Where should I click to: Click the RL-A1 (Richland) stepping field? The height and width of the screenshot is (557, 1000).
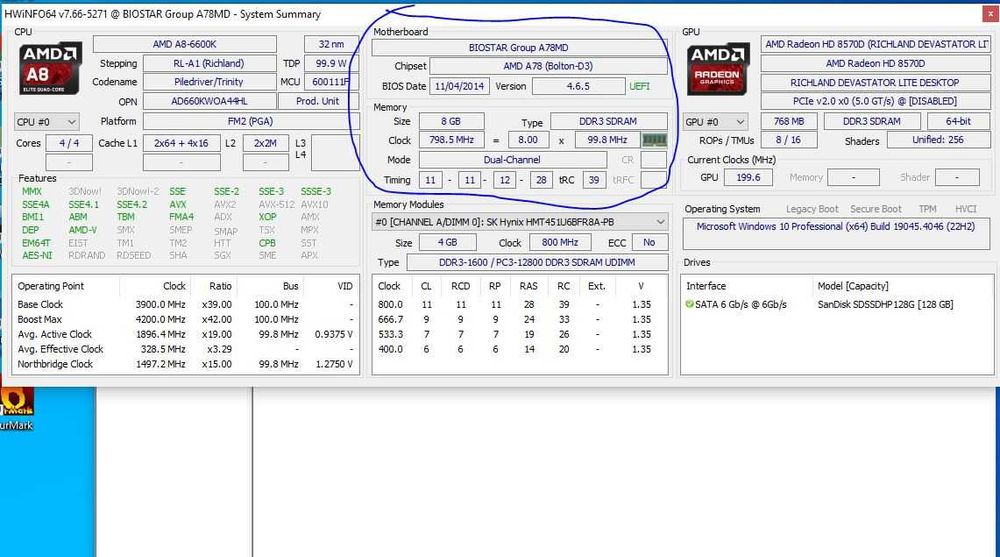click(209, 63)
